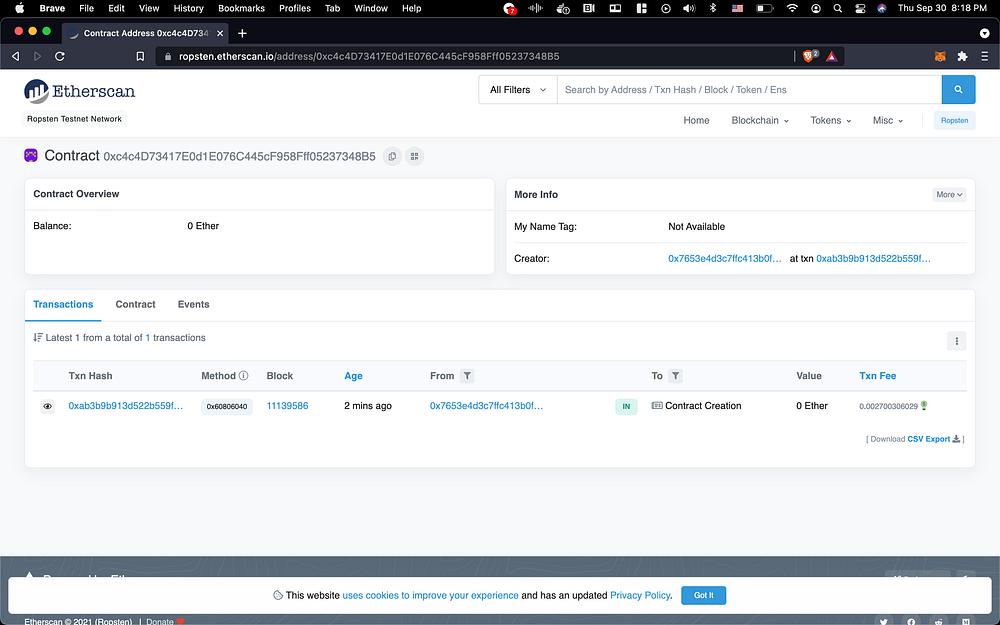Open Brave Rewards triangle icon
This screenshot has width=1000, height=625.
click(x=832, y=56)
